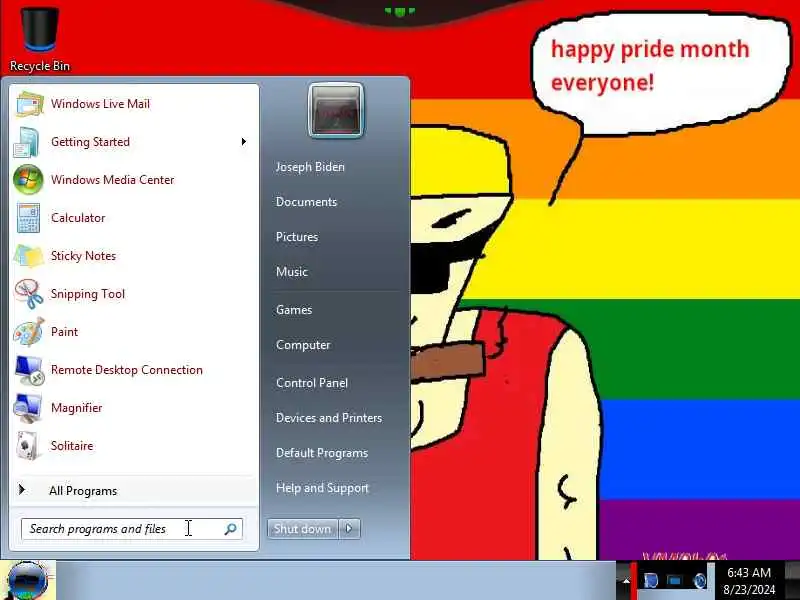Click the Calculator icon
The height and width of the screenshot is (600, 800).
[x=28, y=218]
